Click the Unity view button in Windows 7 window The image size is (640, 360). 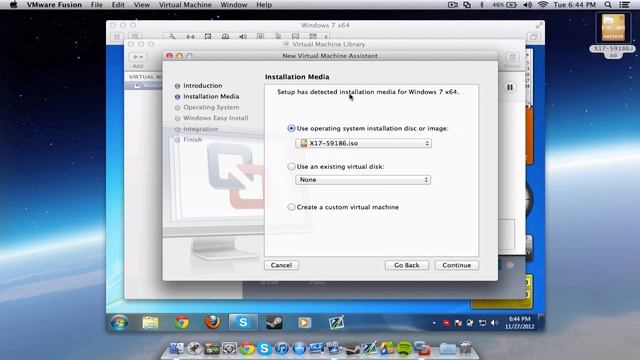[x=533, y=37]
